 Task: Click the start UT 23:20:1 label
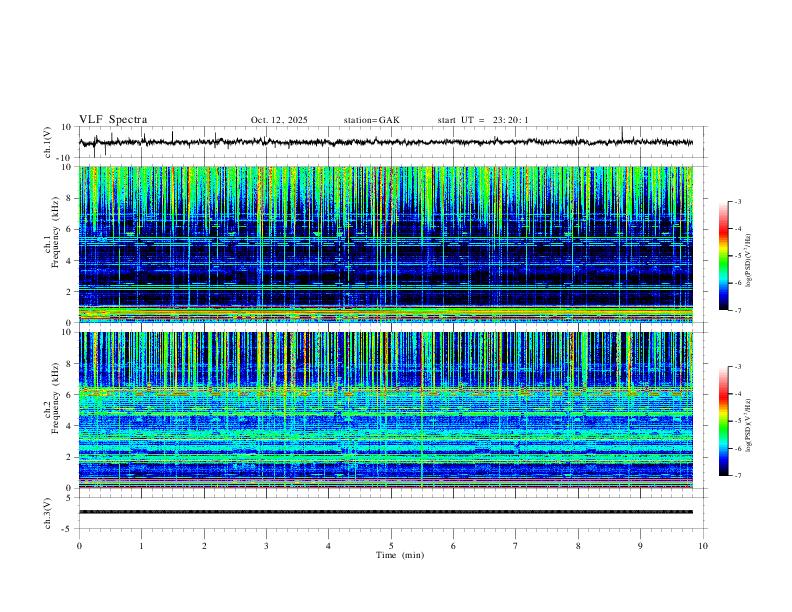tap(483, 120)
